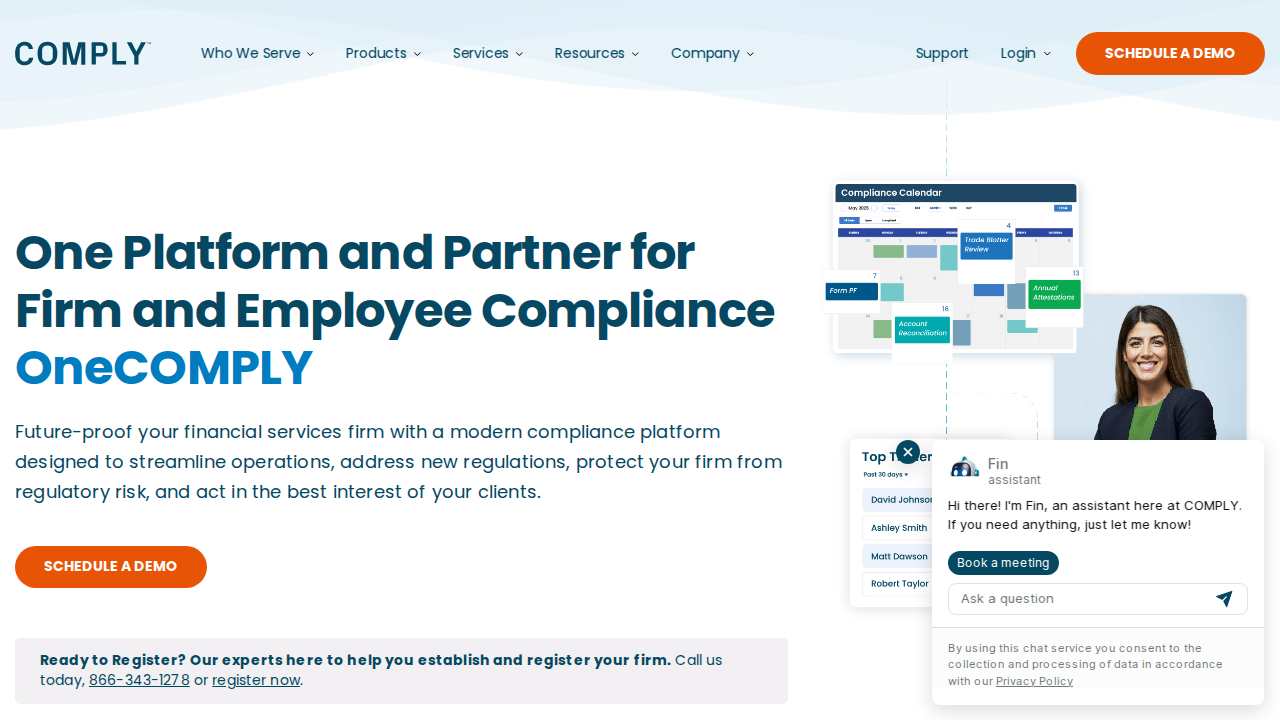Screen dimensions: 1280x720
Task: Click the Compliance Calendar image
Action: [x=955, y=267]
